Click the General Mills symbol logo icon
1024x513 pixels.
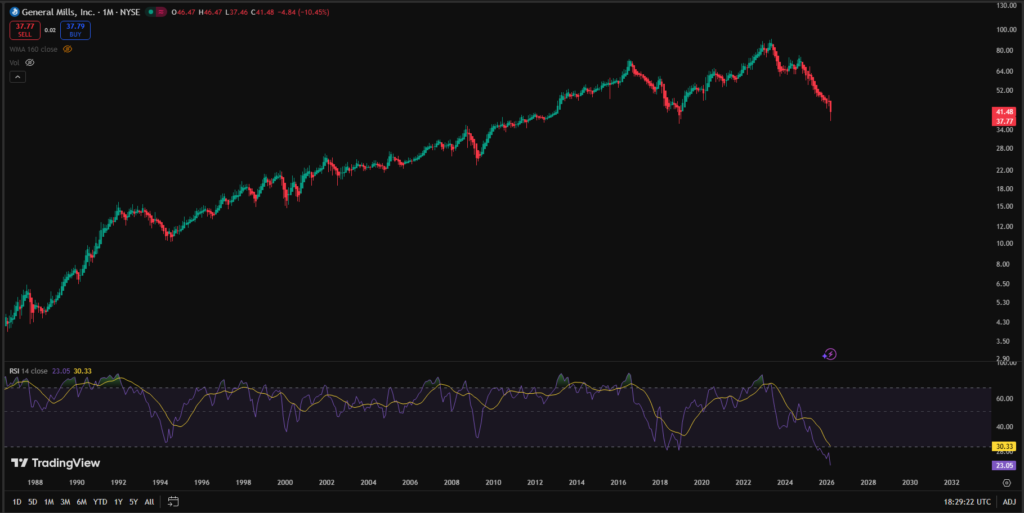14,12
